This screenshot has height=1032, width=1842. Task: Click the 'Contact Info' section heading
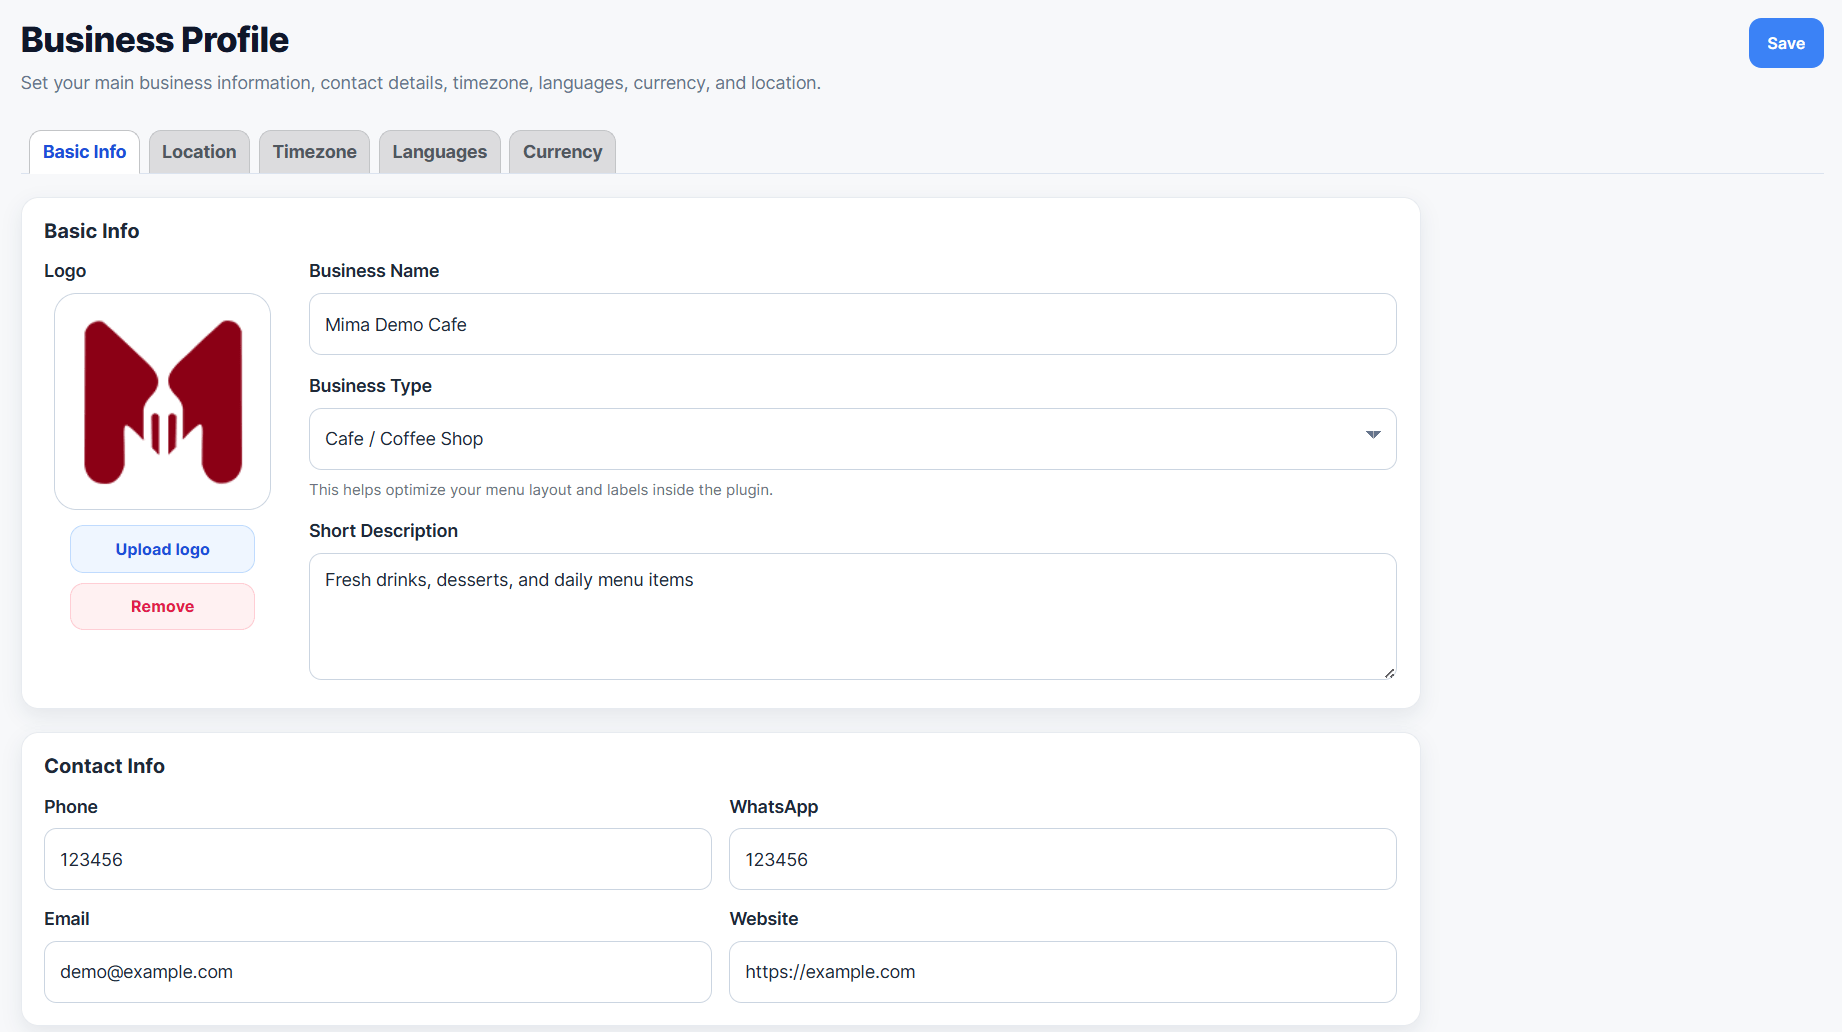105,766
